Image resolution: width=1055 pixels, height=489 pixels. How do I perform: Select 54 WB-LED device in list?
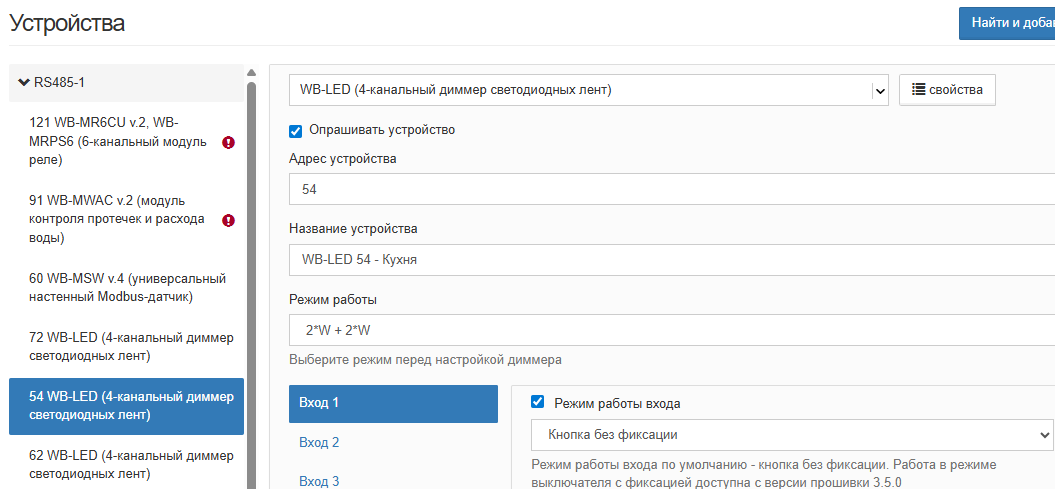126,406
